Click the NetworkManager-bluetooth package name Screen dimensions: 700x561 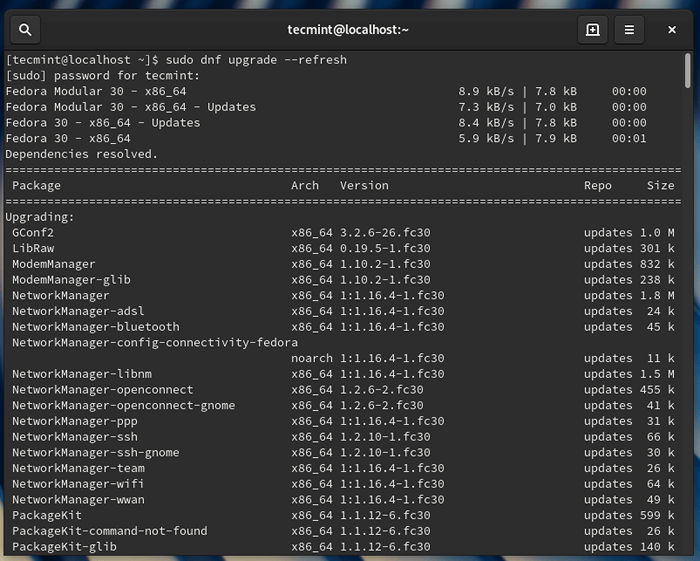click(x=96, y=327)
